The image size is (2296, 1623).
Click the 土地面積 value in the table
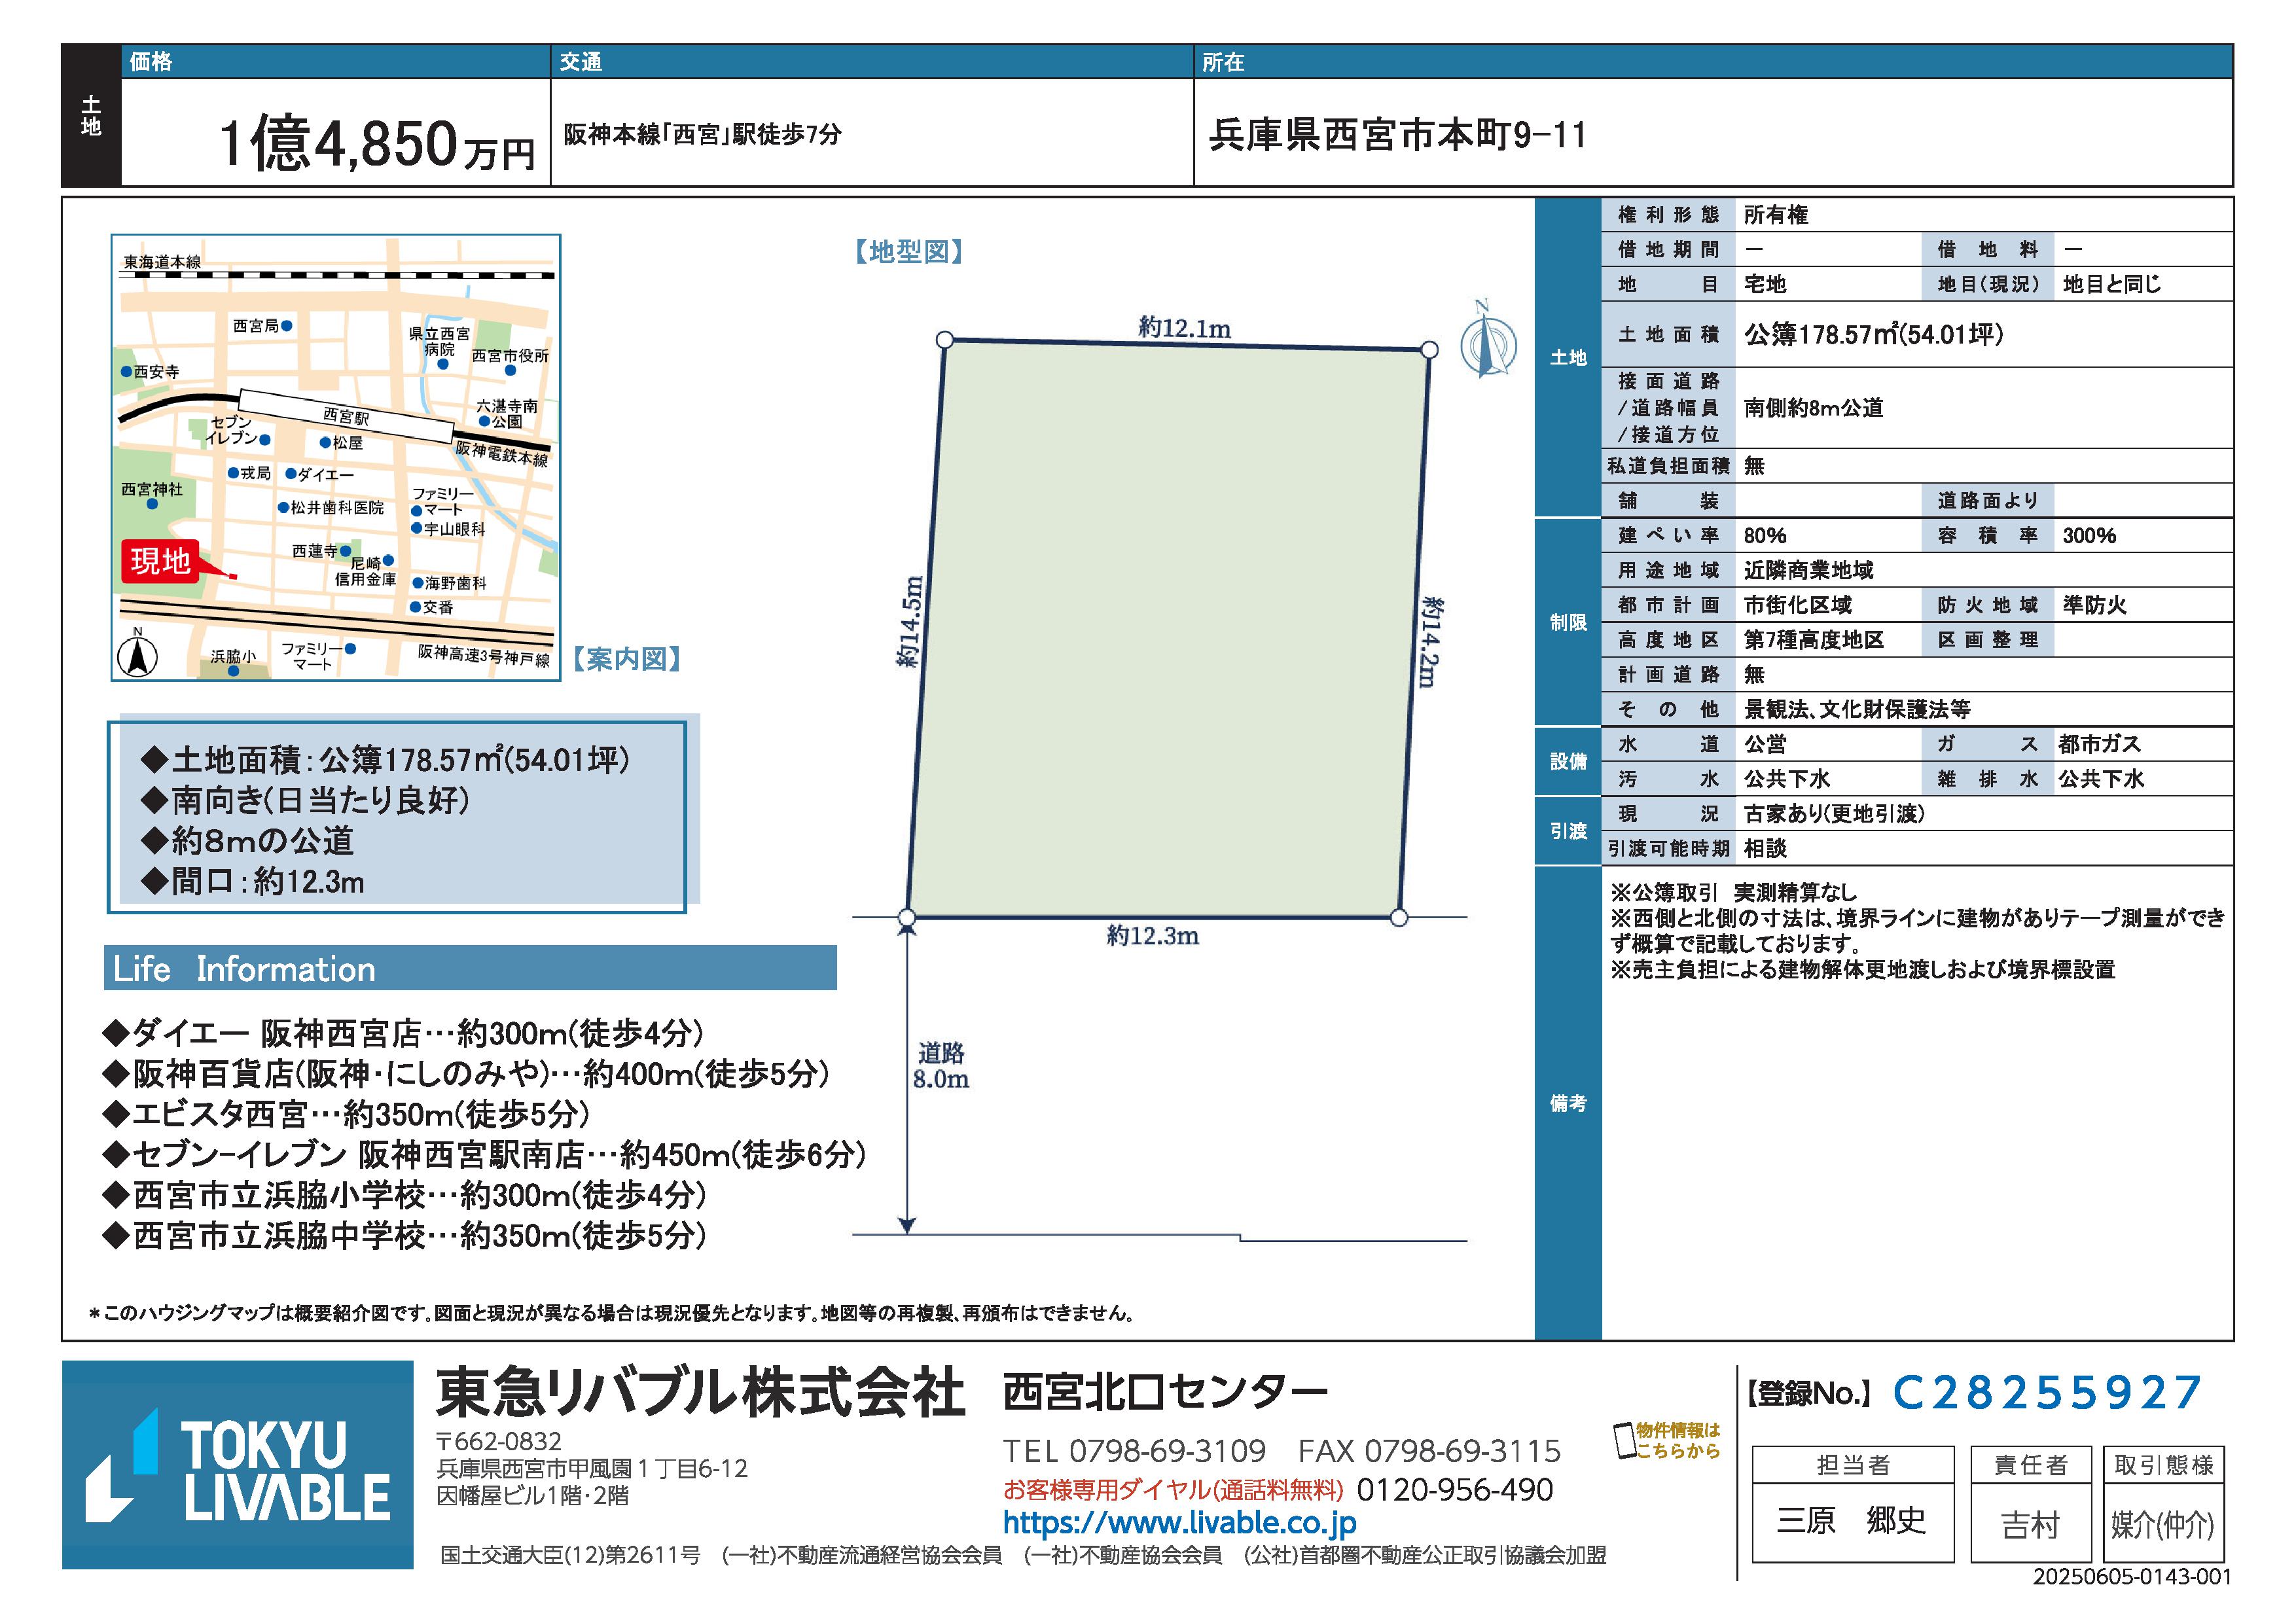(1873, 335)
